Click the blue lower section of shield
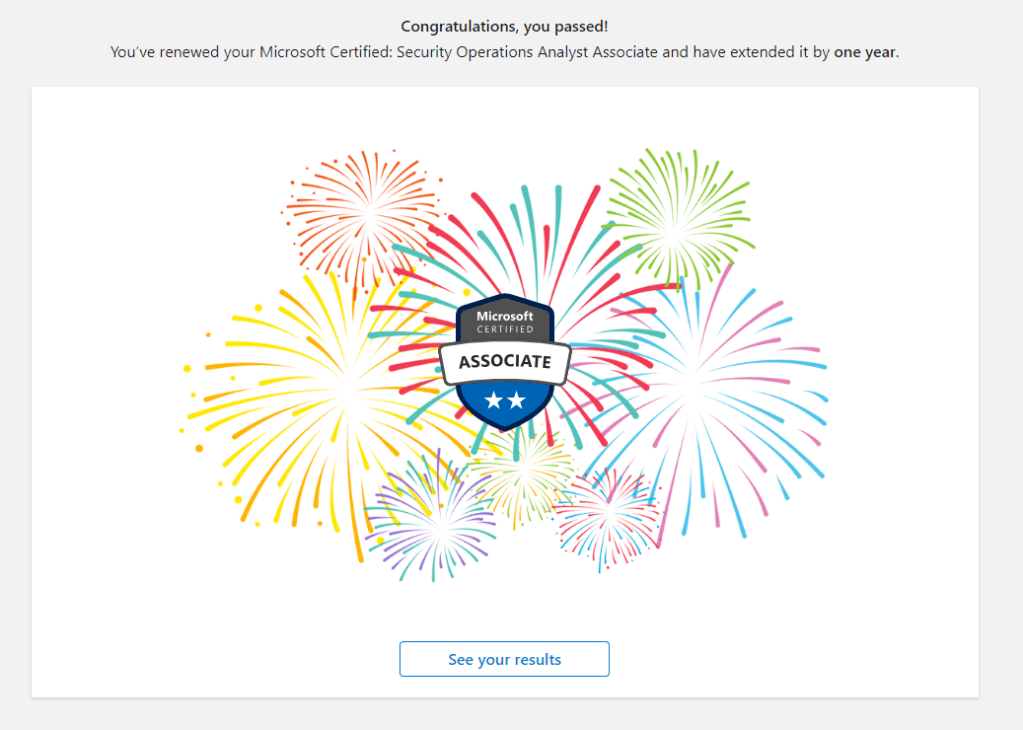The image size is (1023, 730). [505, 410]
